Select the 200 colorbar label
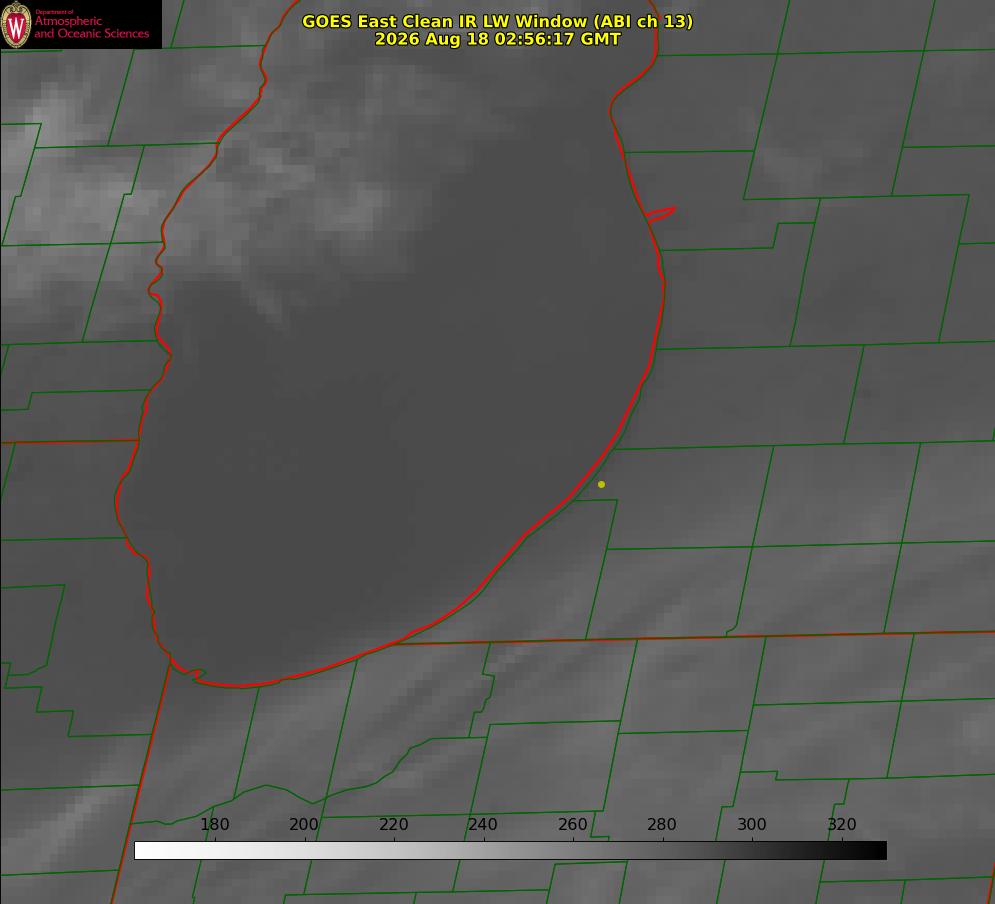 (x=304, y=824)
